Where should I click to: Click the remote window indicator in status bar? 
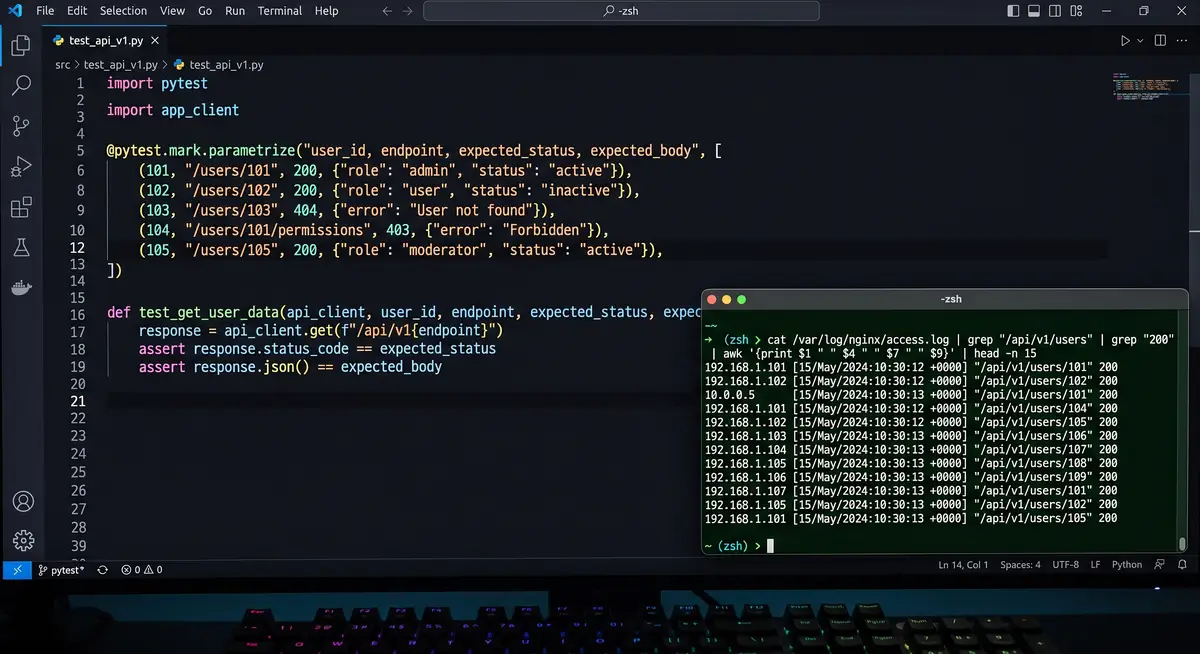[17, 570]
